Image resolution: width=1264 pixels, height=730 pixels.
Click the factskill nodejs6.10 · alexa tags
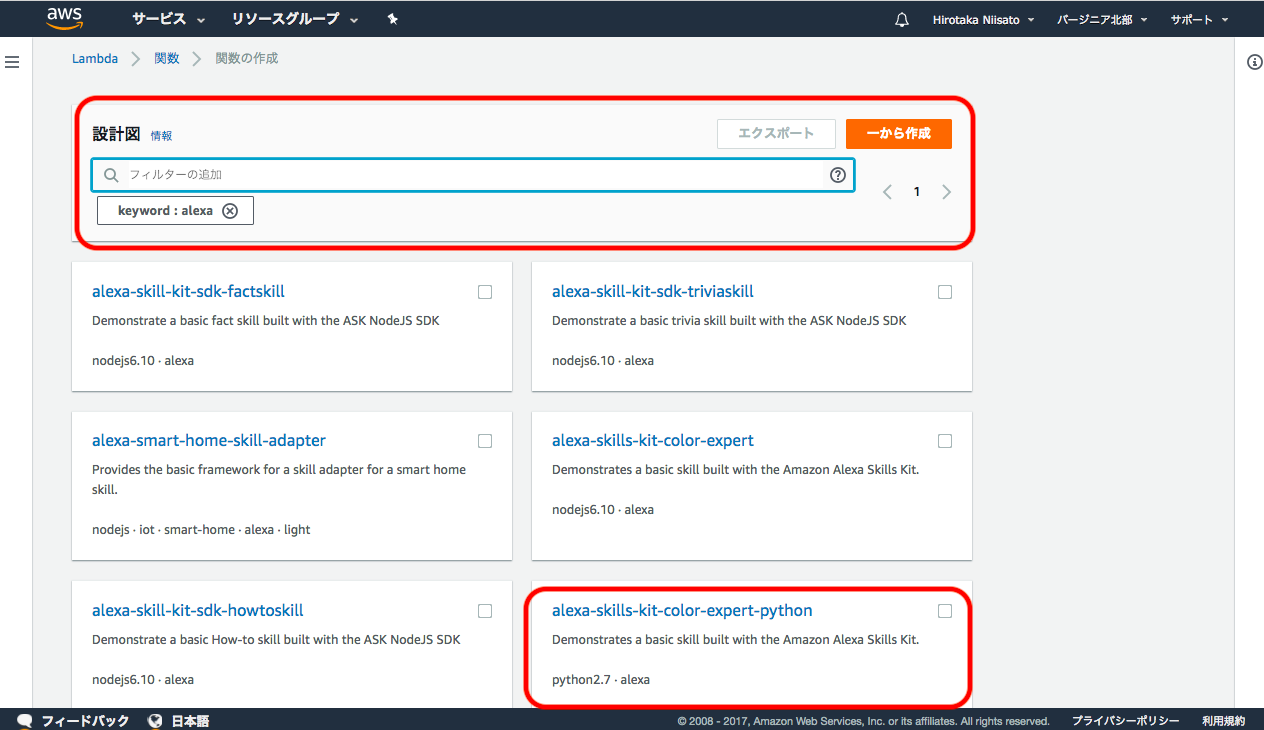[143, 361]
